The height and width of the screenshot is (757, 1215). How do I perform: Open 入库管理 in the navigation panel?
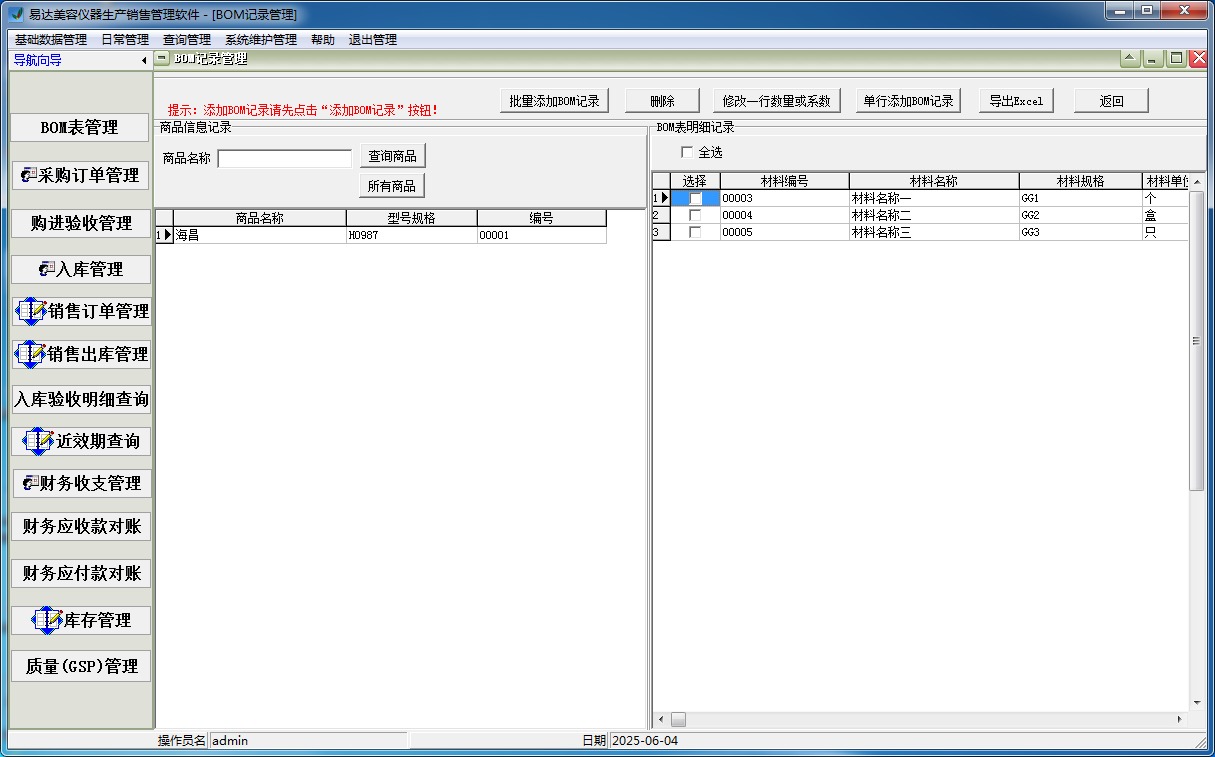[81, 268]
